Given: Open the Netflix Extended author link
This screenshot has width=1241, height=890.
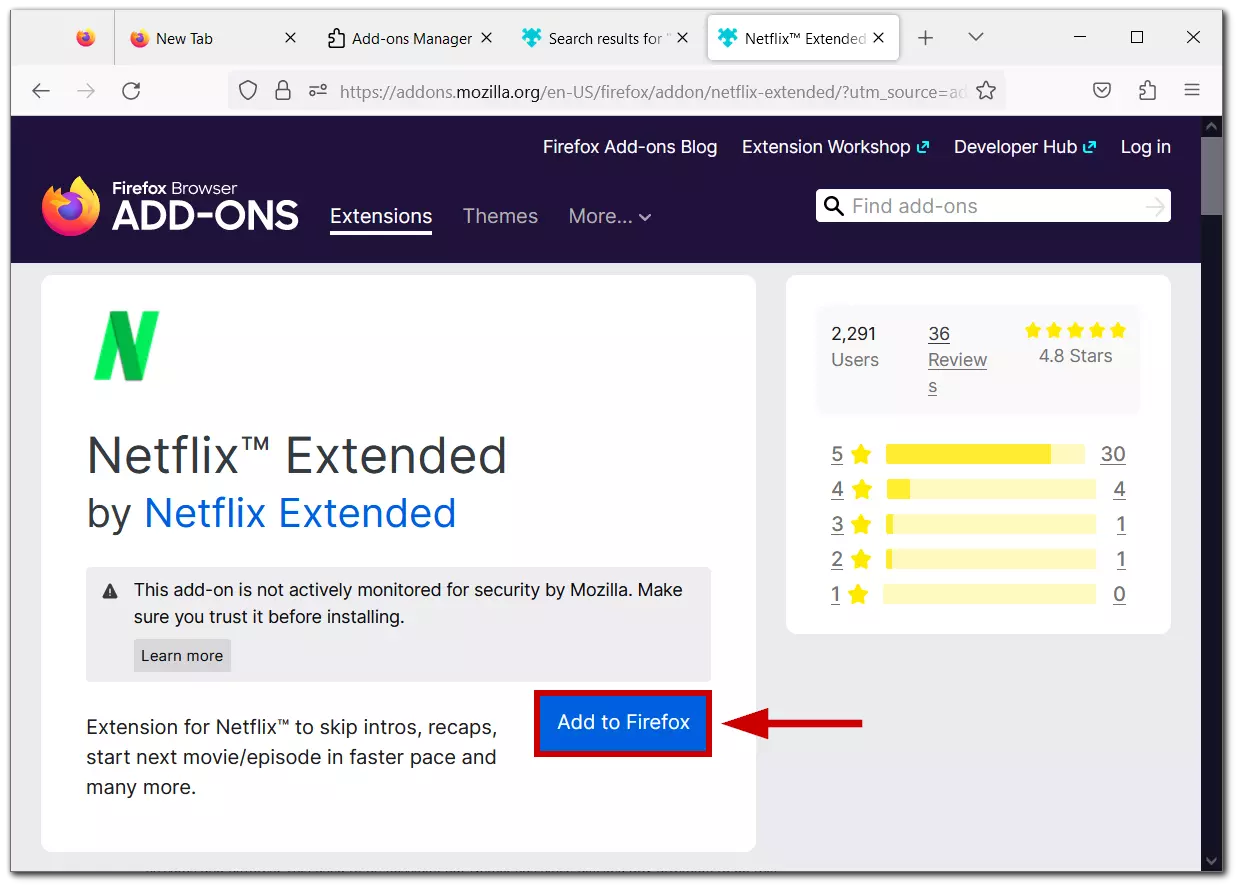Looking at the screenshot, I should pos(300,513).
